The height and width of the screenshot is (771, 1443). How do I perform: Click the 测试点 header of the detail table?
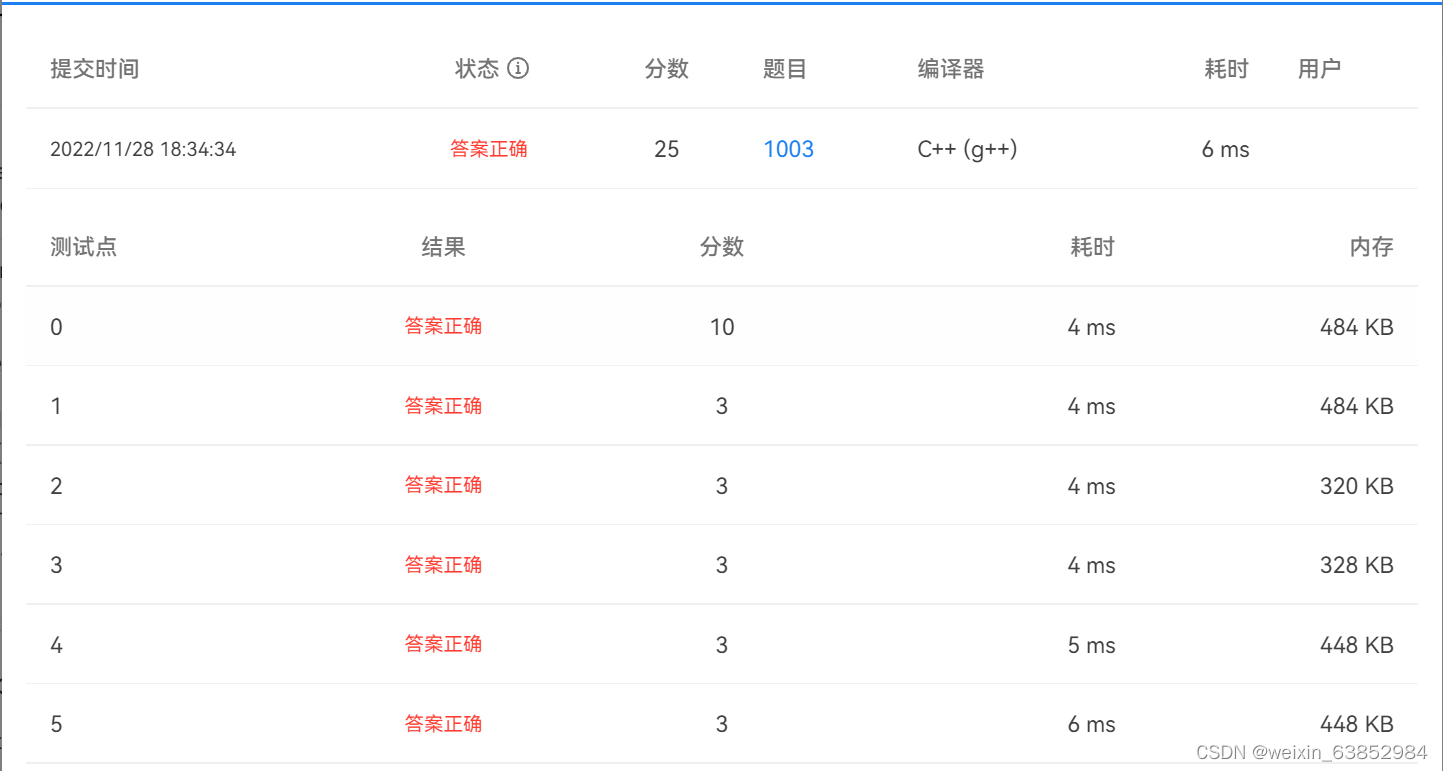(x=83, y=246)
